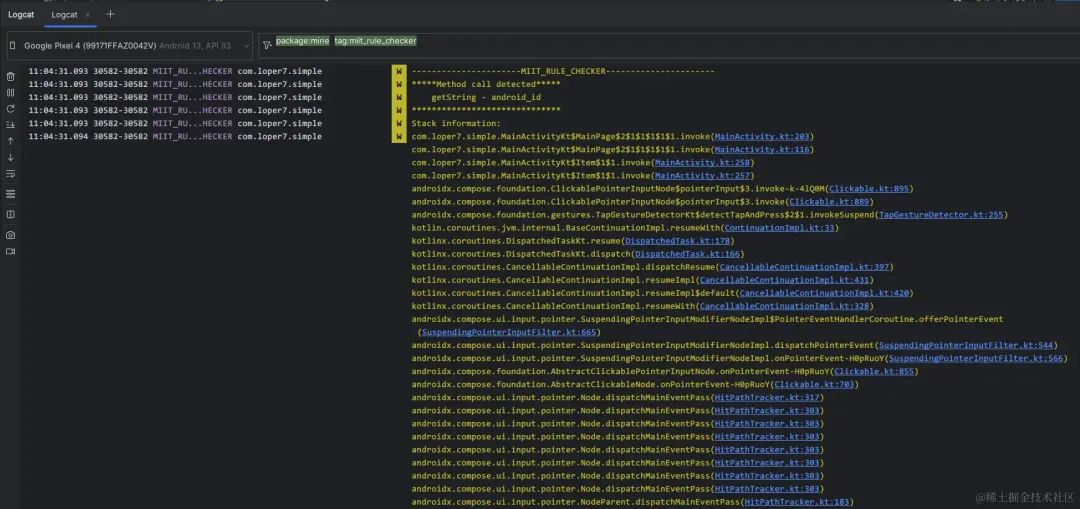Click the phone icon beside Google Pixel 4
This screenshot has width=1080, height=509.
13,45
